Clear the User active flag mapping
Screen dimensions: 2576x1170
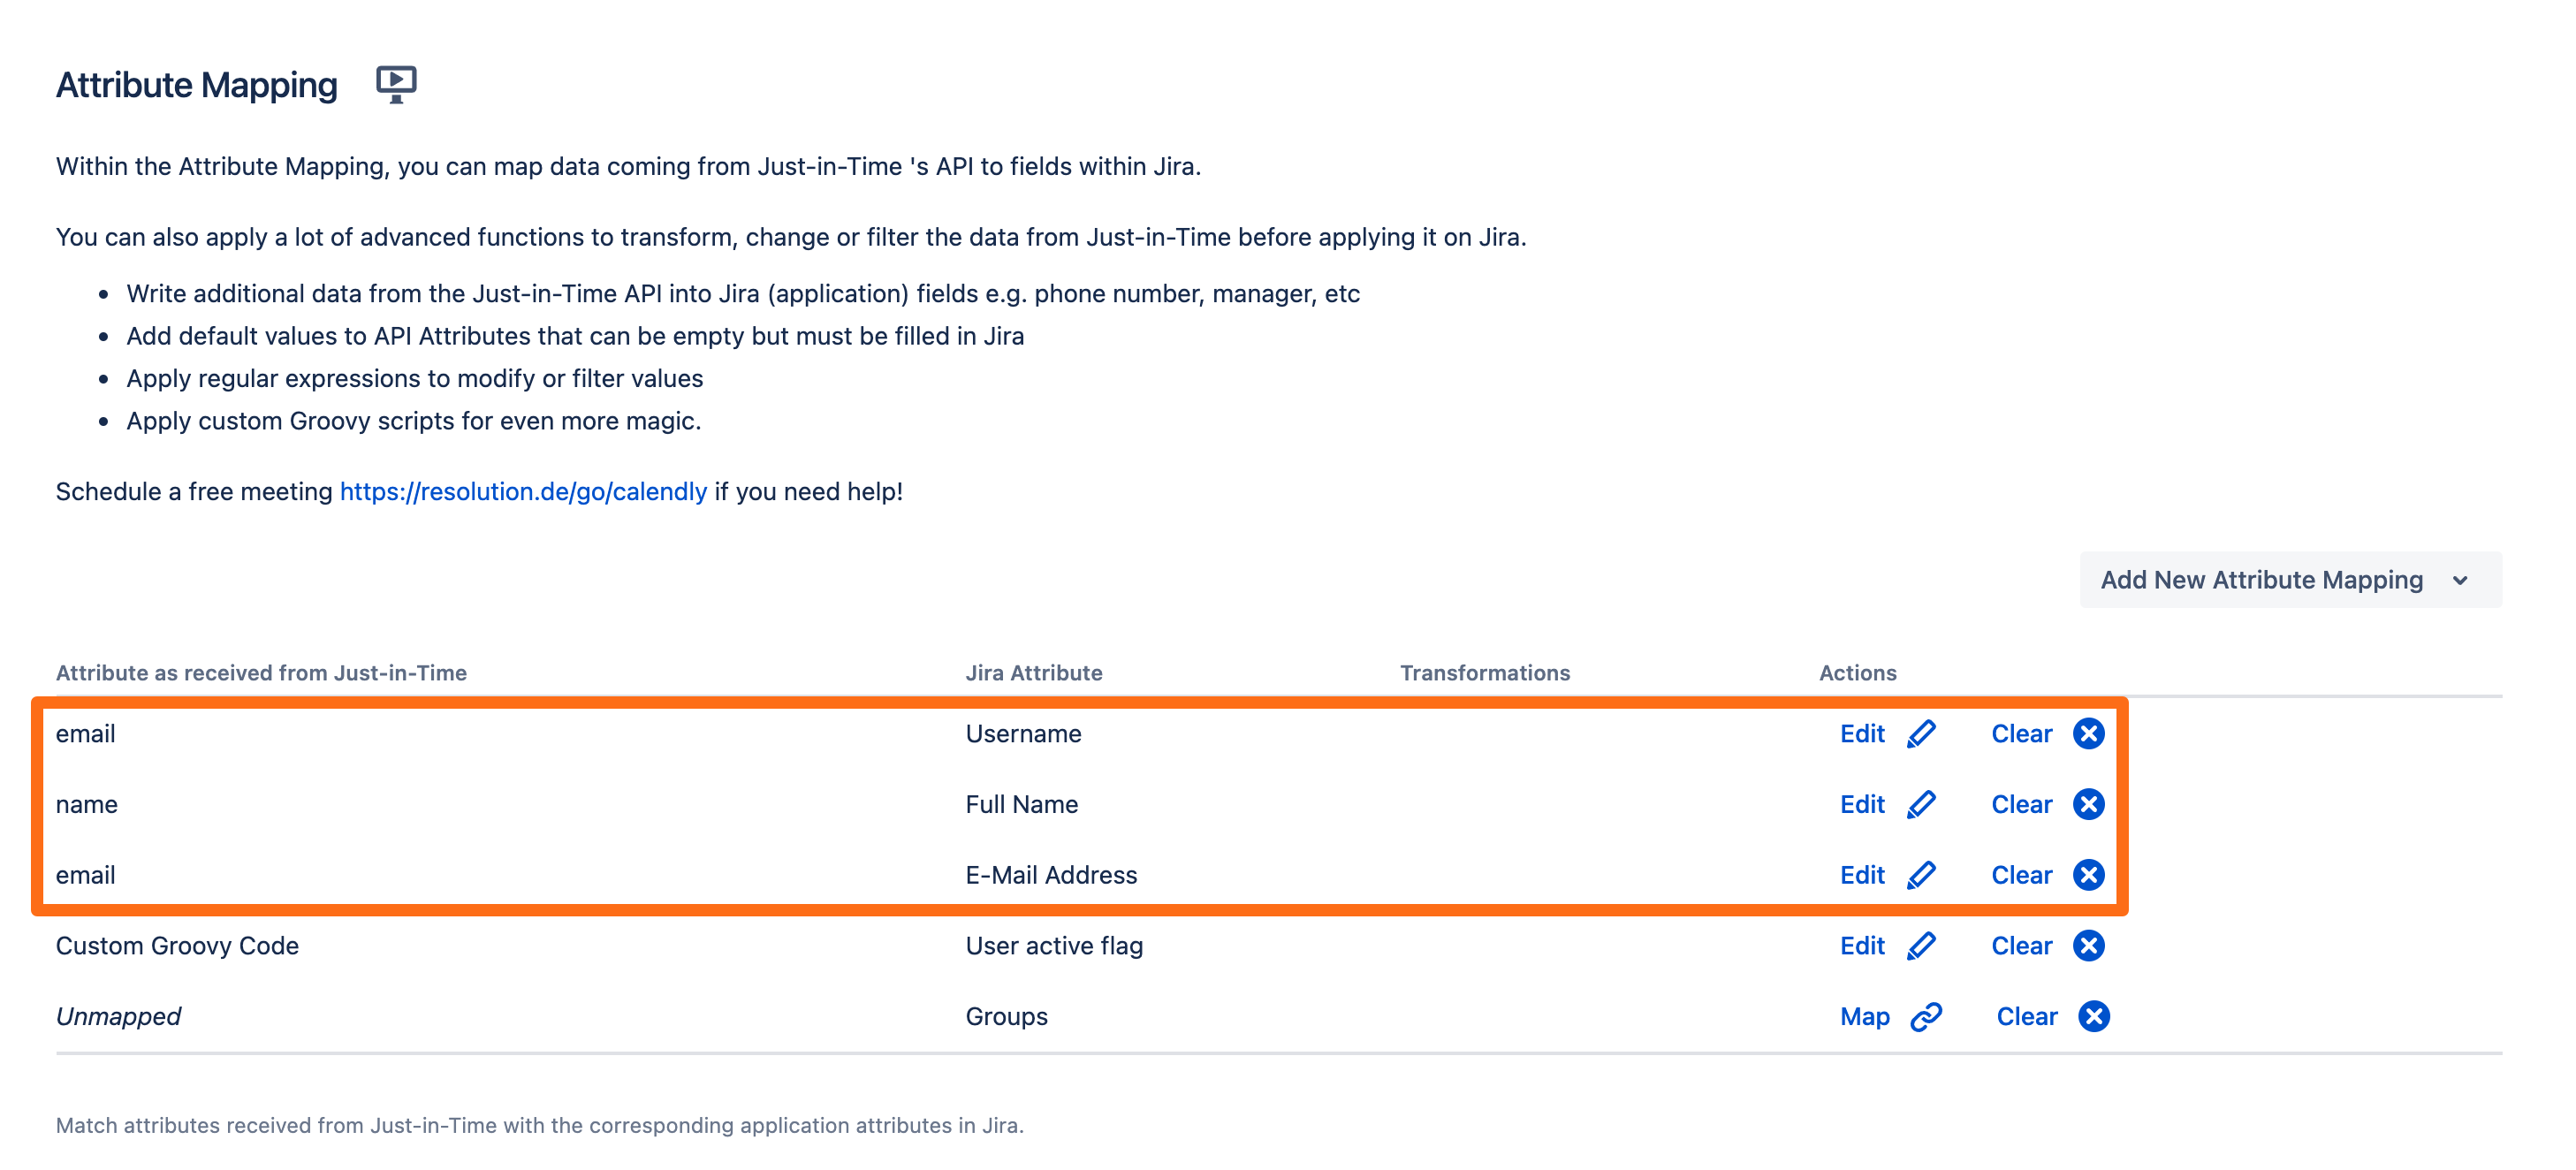(x=2021, y=946)
